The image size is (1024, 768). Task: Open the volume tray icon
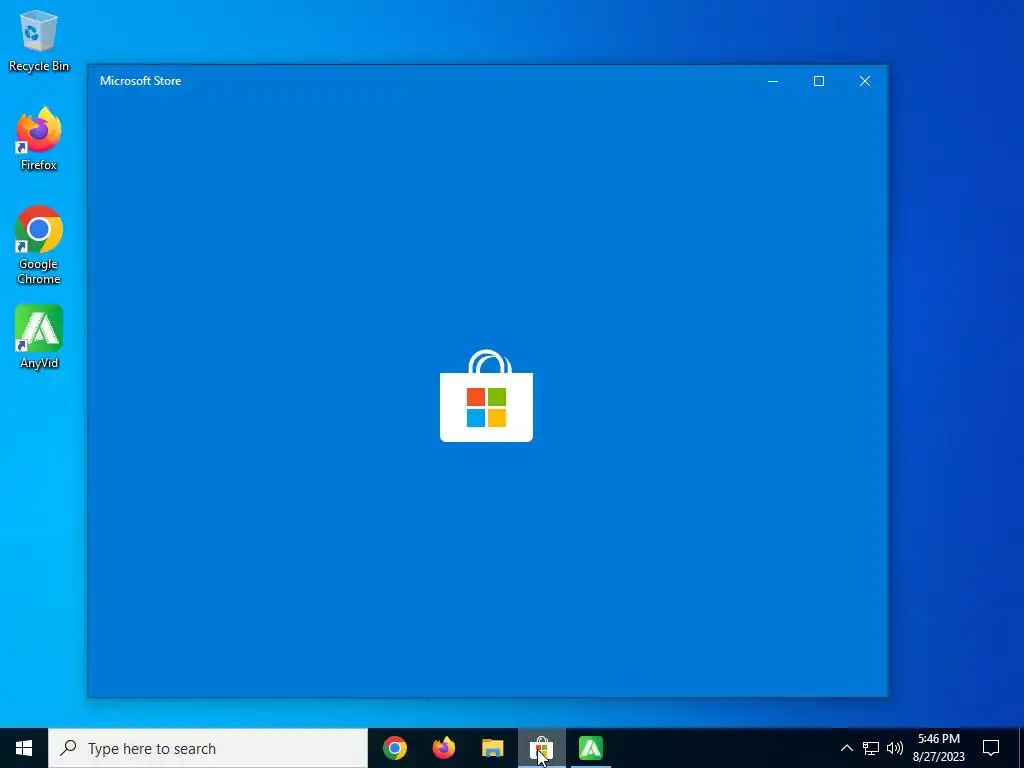[895, 748]
